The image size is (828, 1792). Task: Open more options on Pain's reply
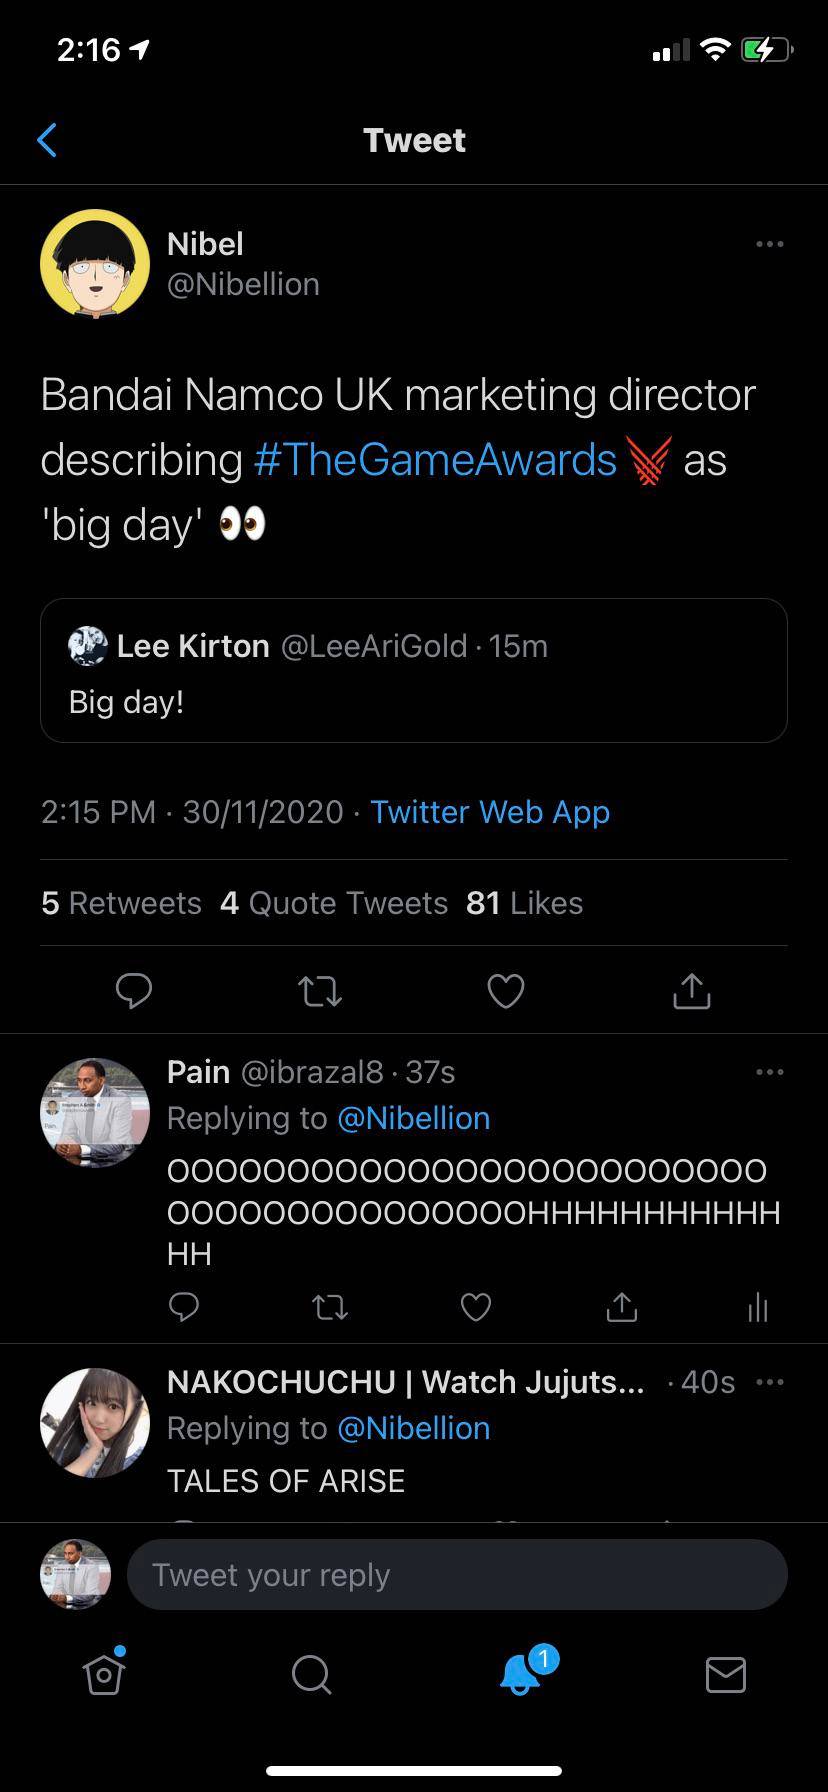[769, 1072]
